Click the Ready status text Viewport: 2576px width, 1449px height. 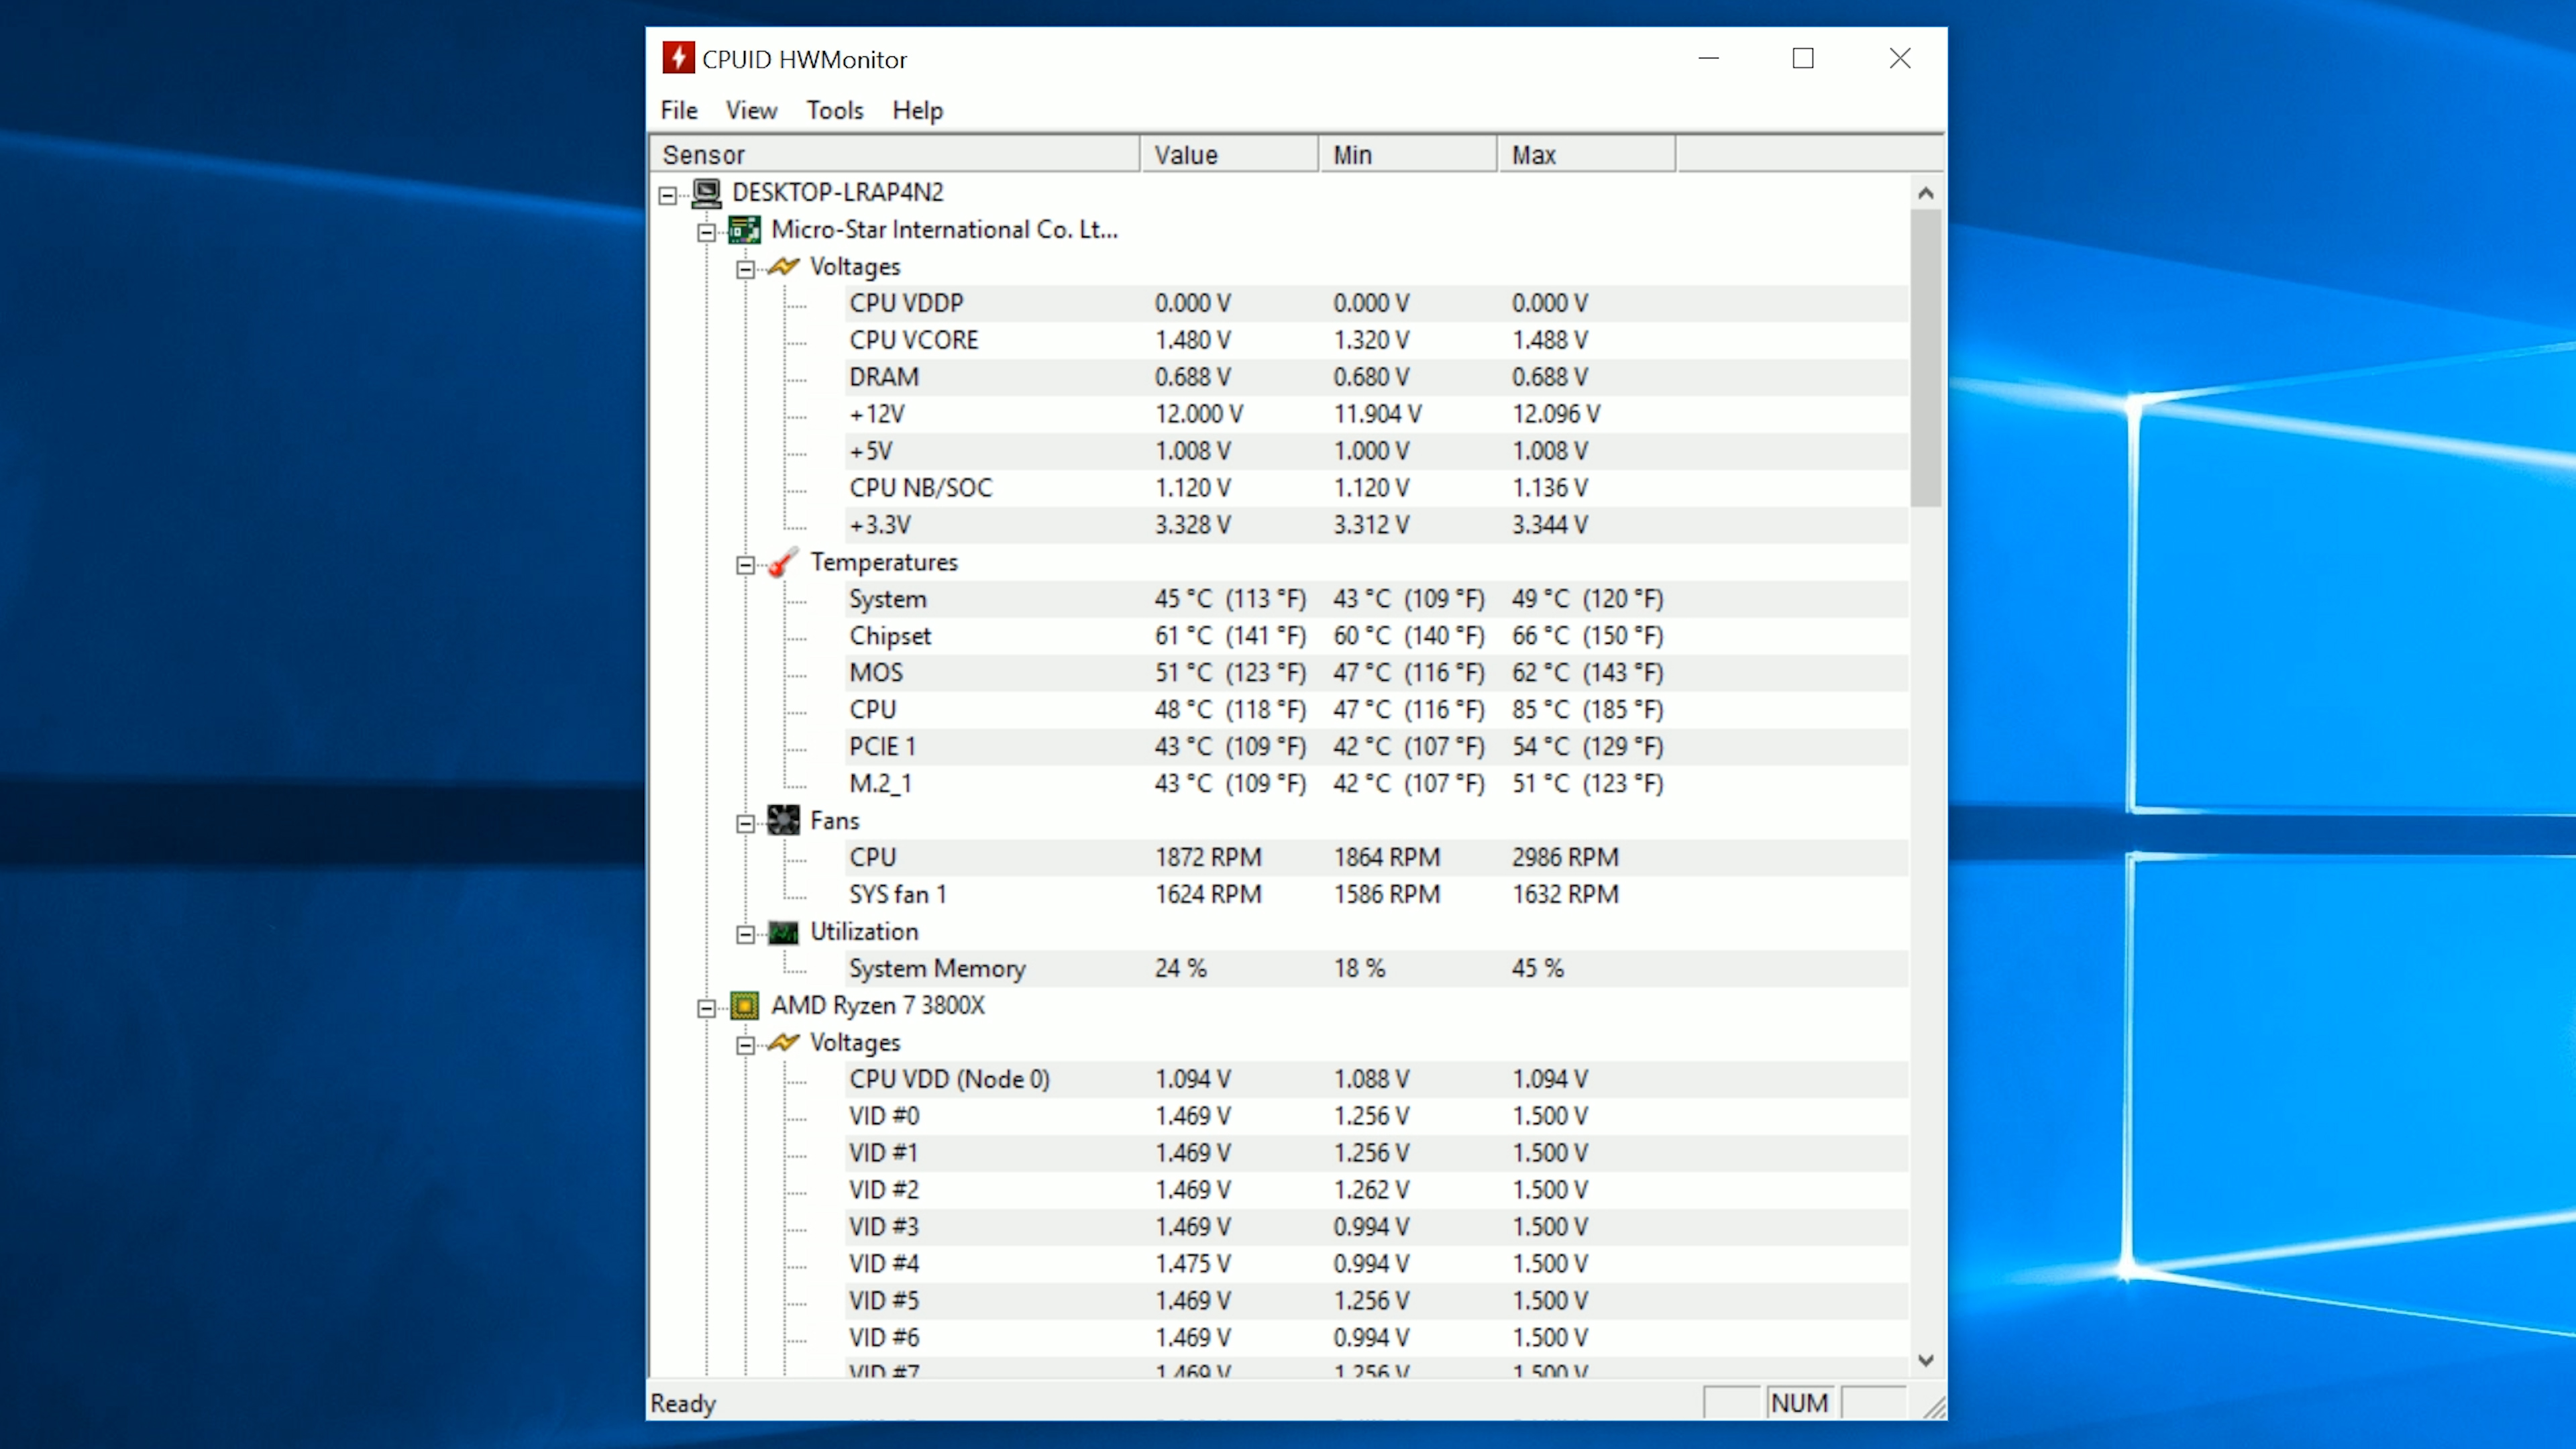(683, 1403)
